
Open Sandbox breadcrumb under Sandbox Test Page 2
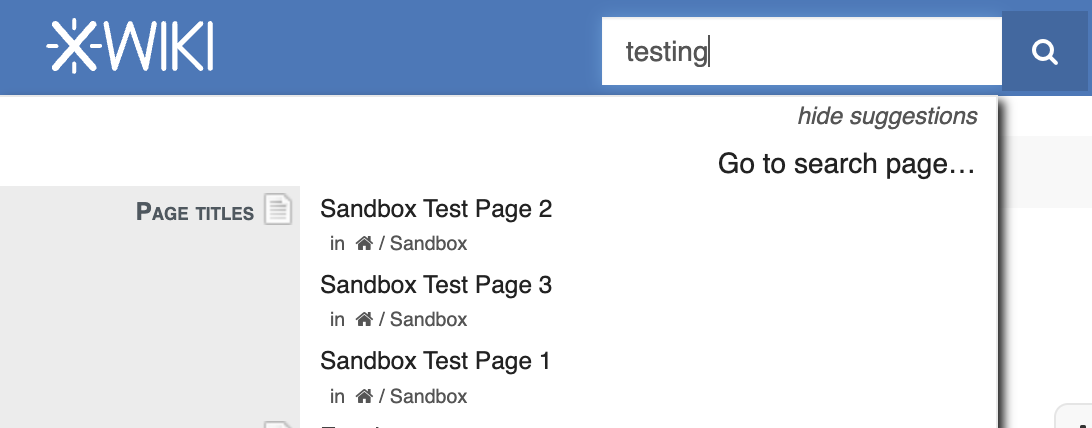coord(428,243)
